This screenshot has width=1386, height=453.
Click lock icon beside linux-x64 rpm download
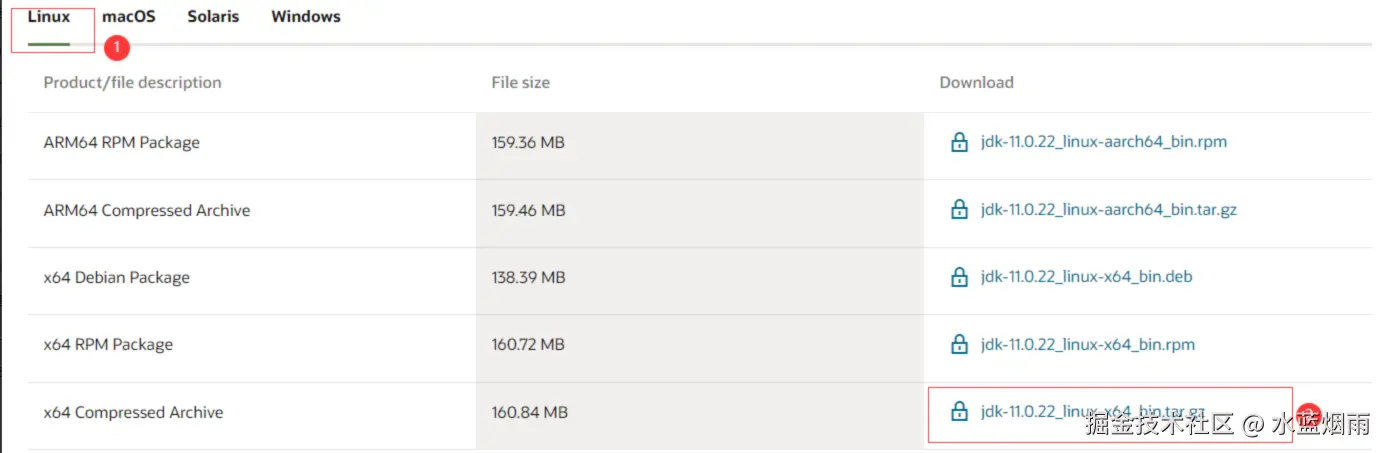[959, 345]
